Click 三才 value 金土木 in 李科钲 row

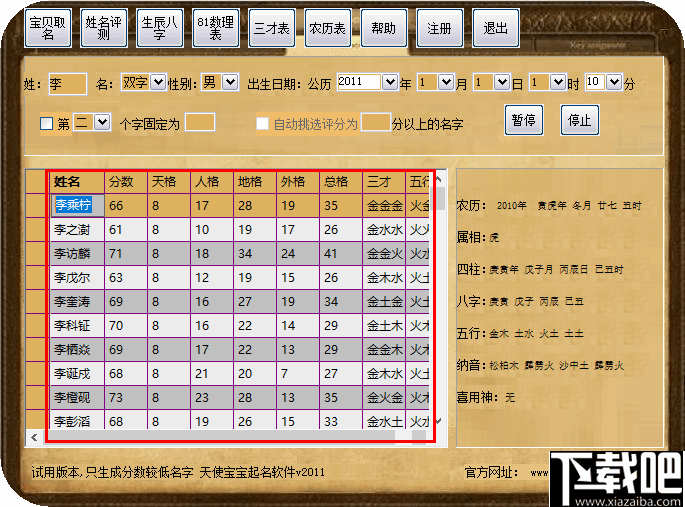click(384, 325)
